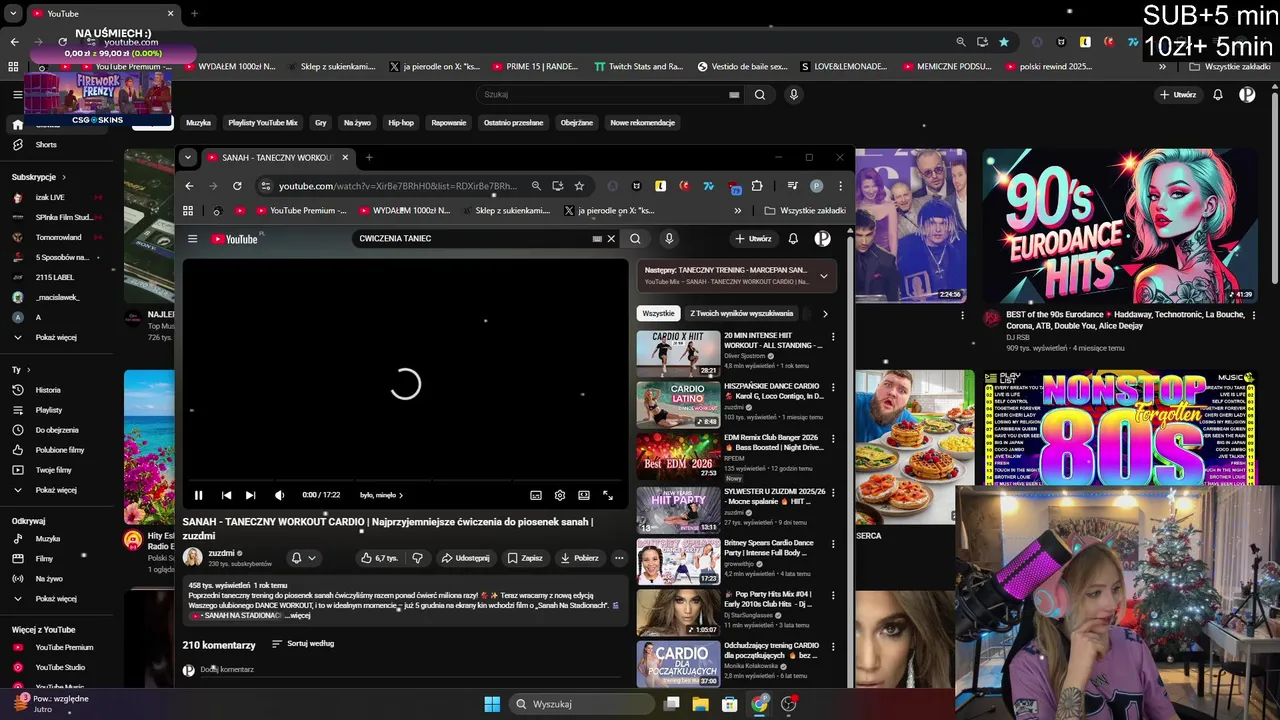
Task: Click Zapisz to save the video
Action: (x=524, y=558)
